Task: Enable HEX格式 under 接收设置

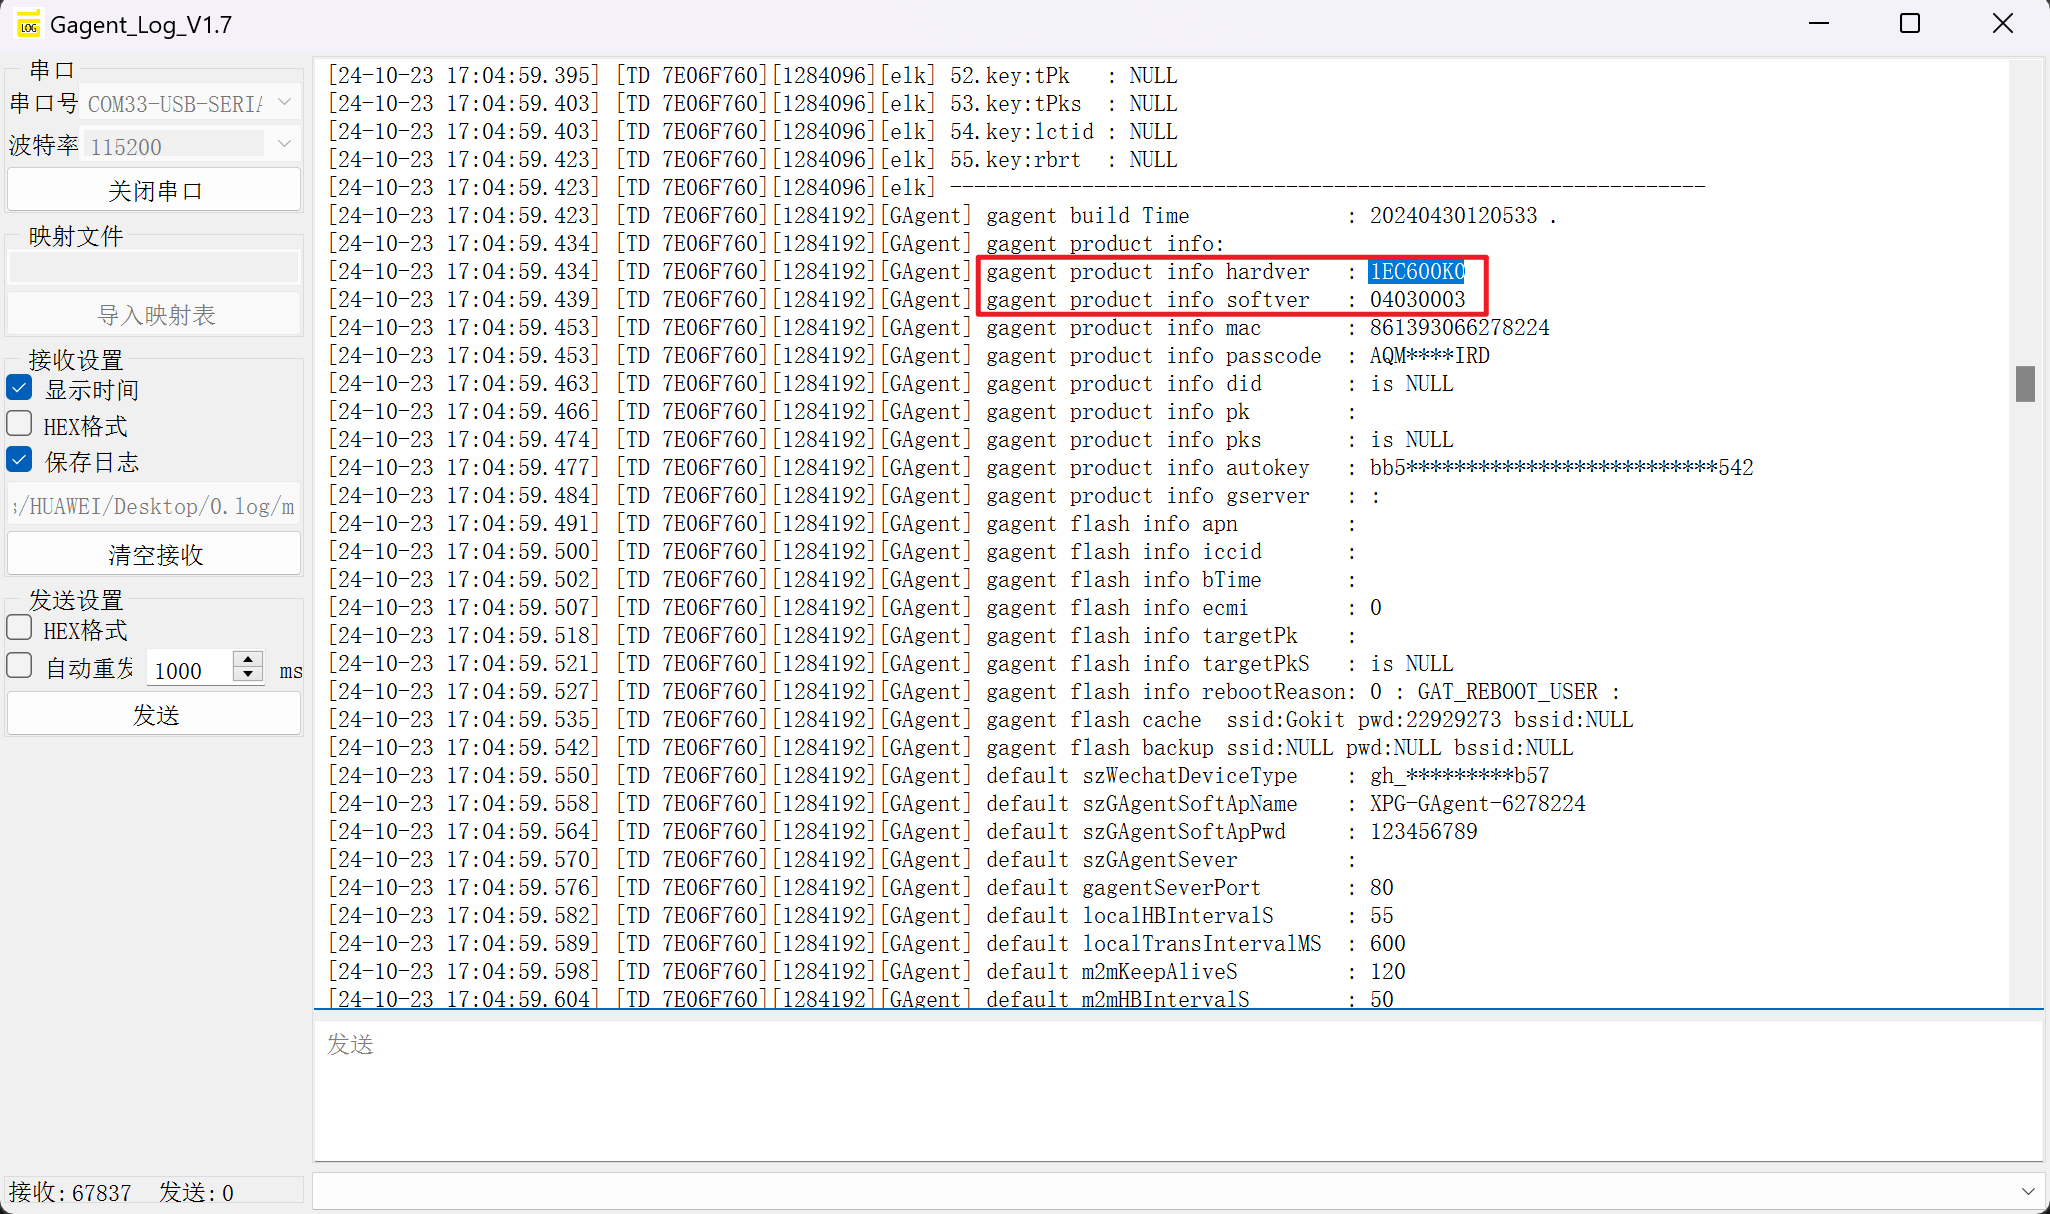Action: coord(20,424)
